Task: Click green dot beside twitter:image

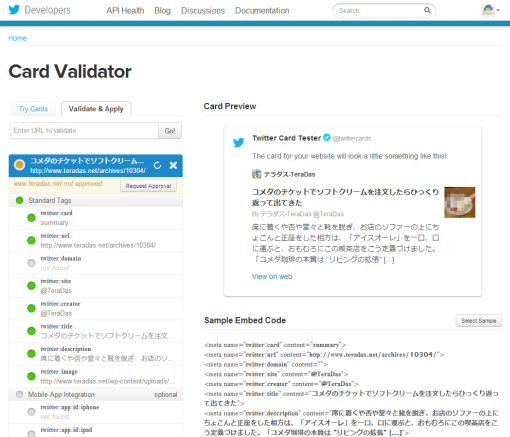Action: point(31,376)
